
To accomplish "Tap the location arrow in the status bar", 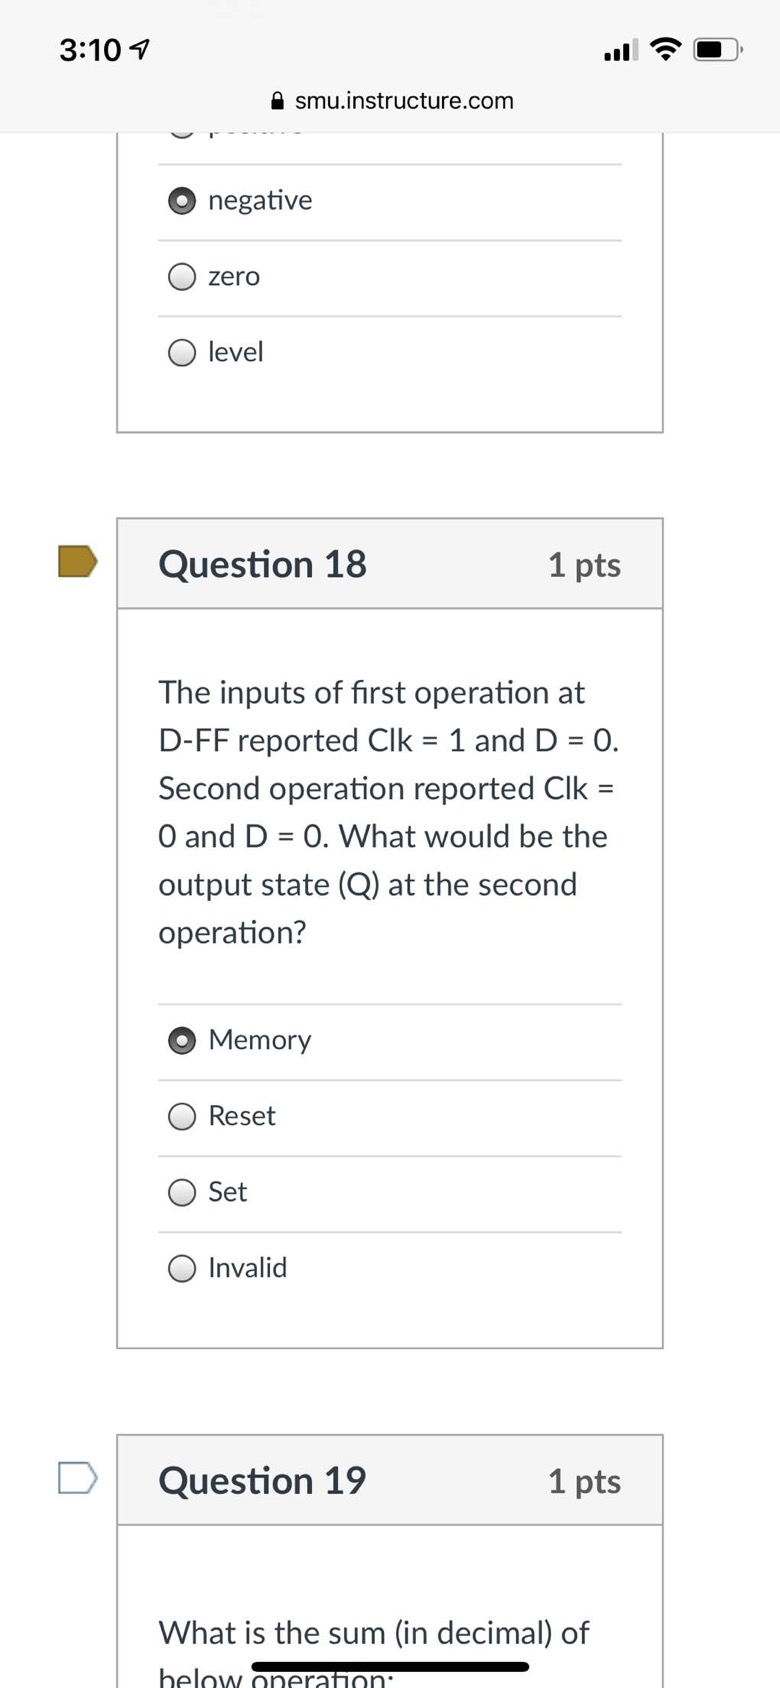I will point(141,49).
